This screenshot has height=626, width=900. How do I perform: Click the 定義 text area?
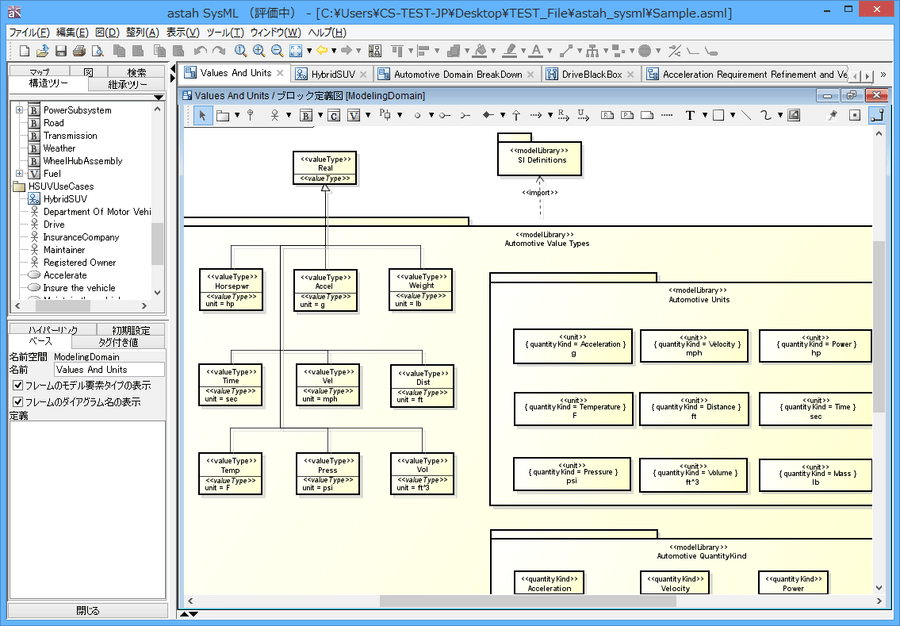pos(87,510)
